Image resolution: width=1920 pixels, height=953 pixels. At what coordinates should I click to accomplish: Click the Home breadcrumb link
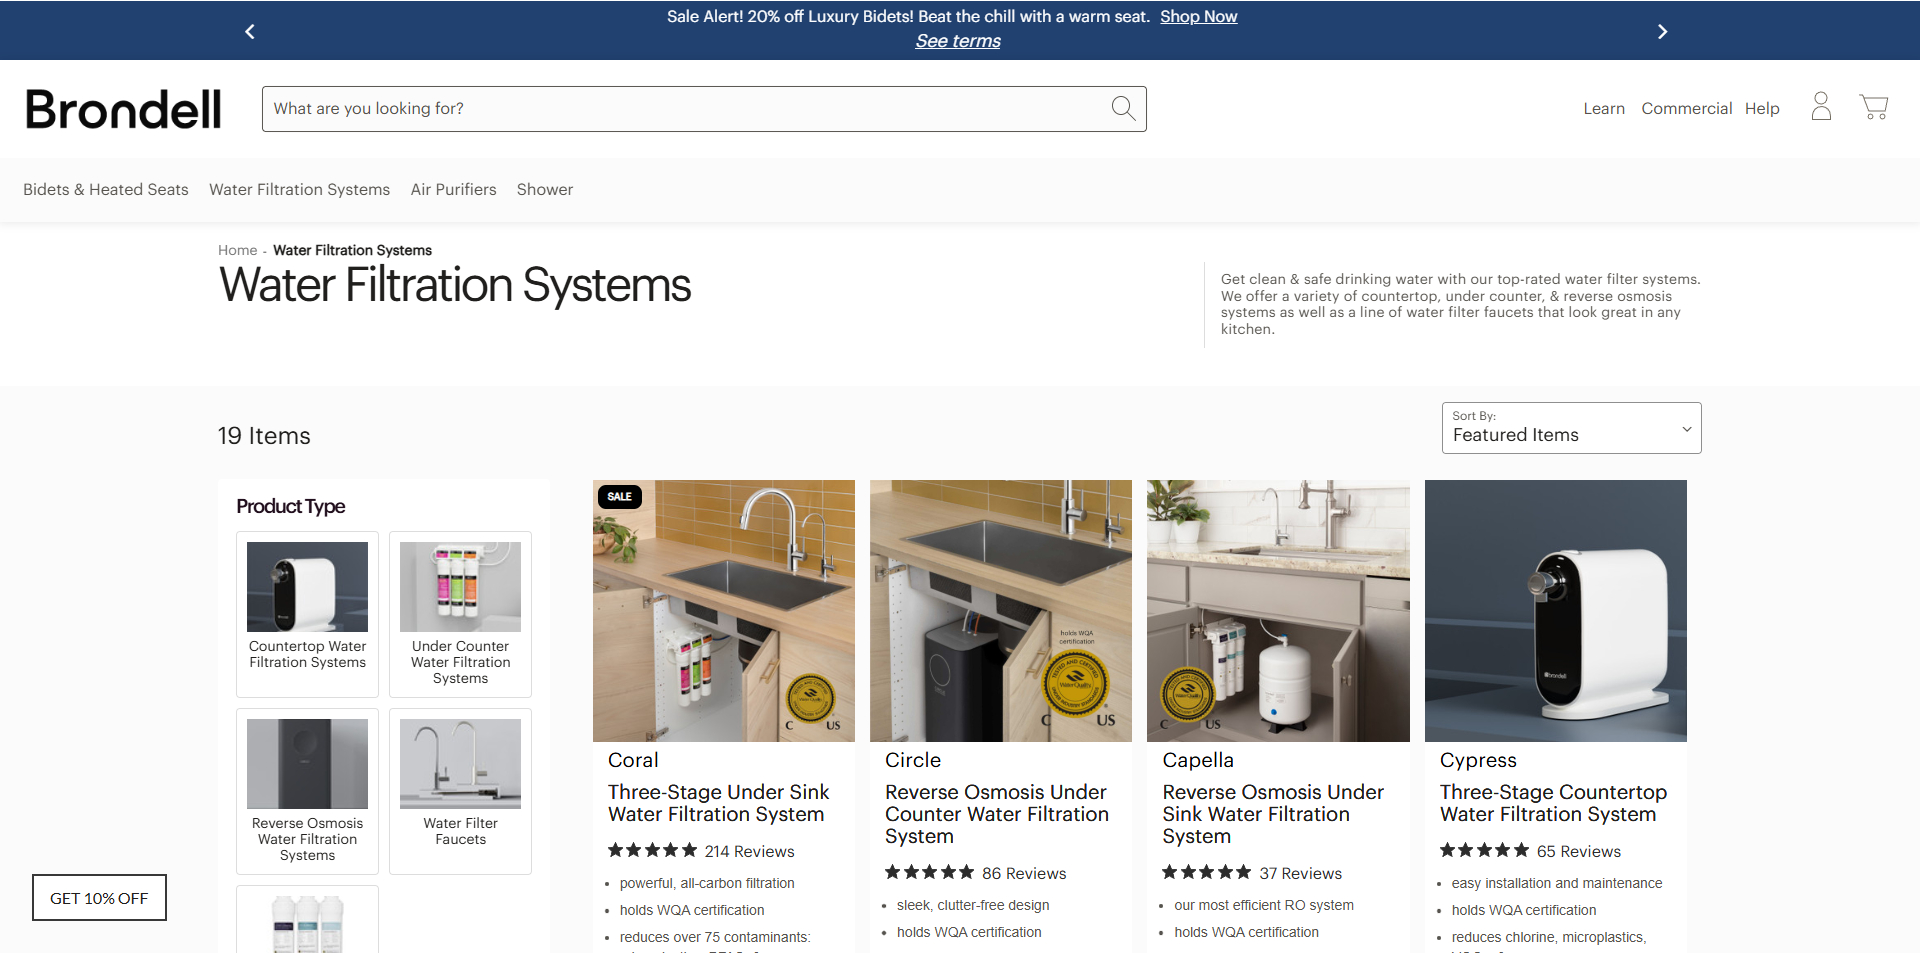(237, 250)
